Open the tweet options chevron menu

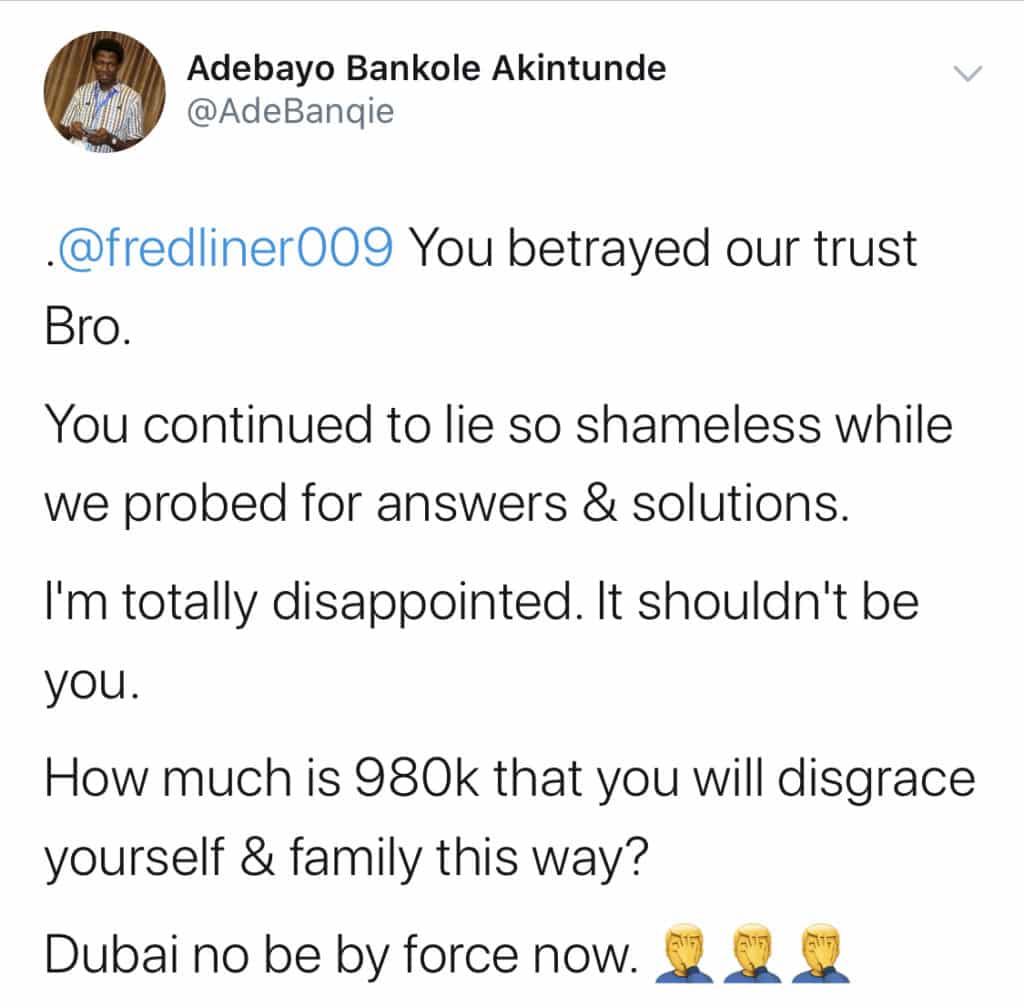[967, 73]
